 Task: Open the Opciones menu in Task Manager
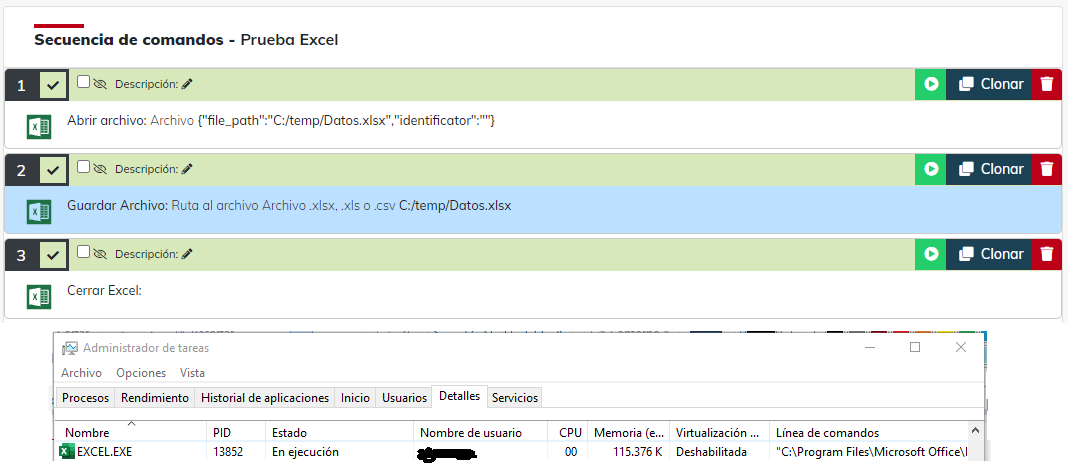pos(141,373)
